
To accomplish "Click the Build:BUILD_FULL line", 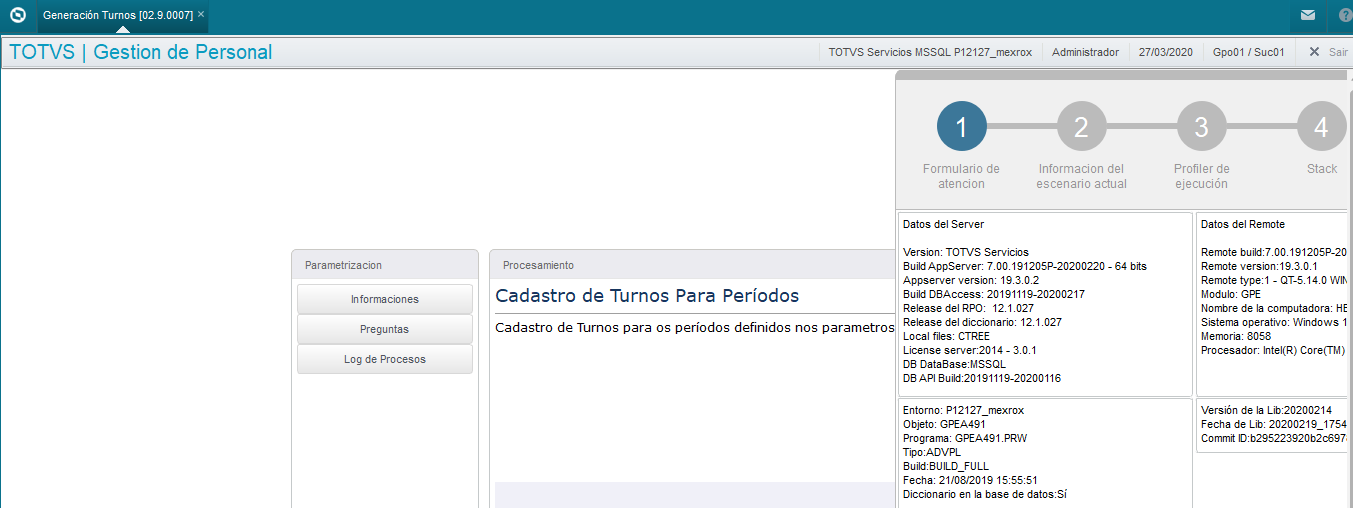I will [x=946, y=466].
